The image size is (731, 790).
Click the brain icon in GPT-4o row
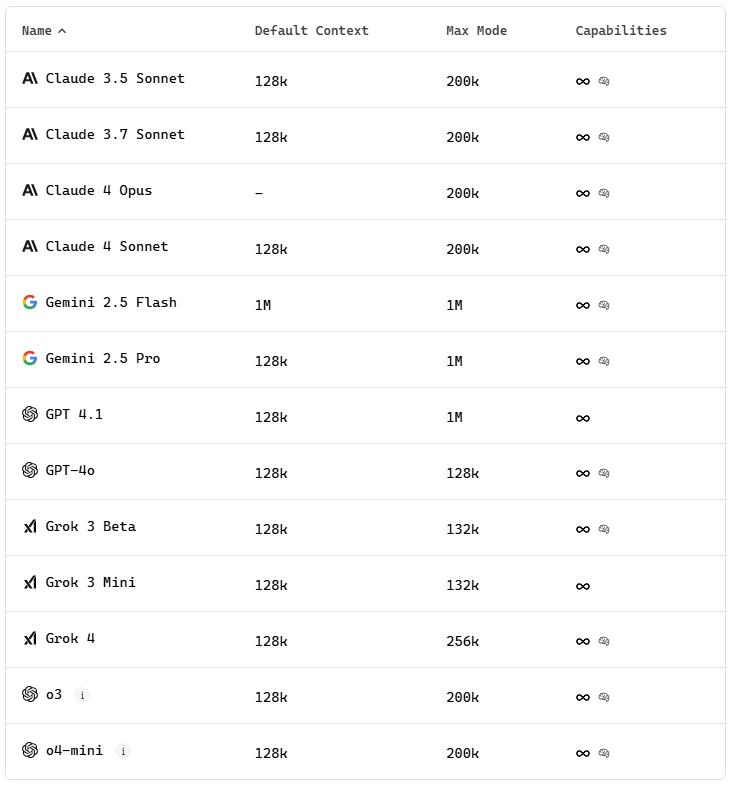604,473
